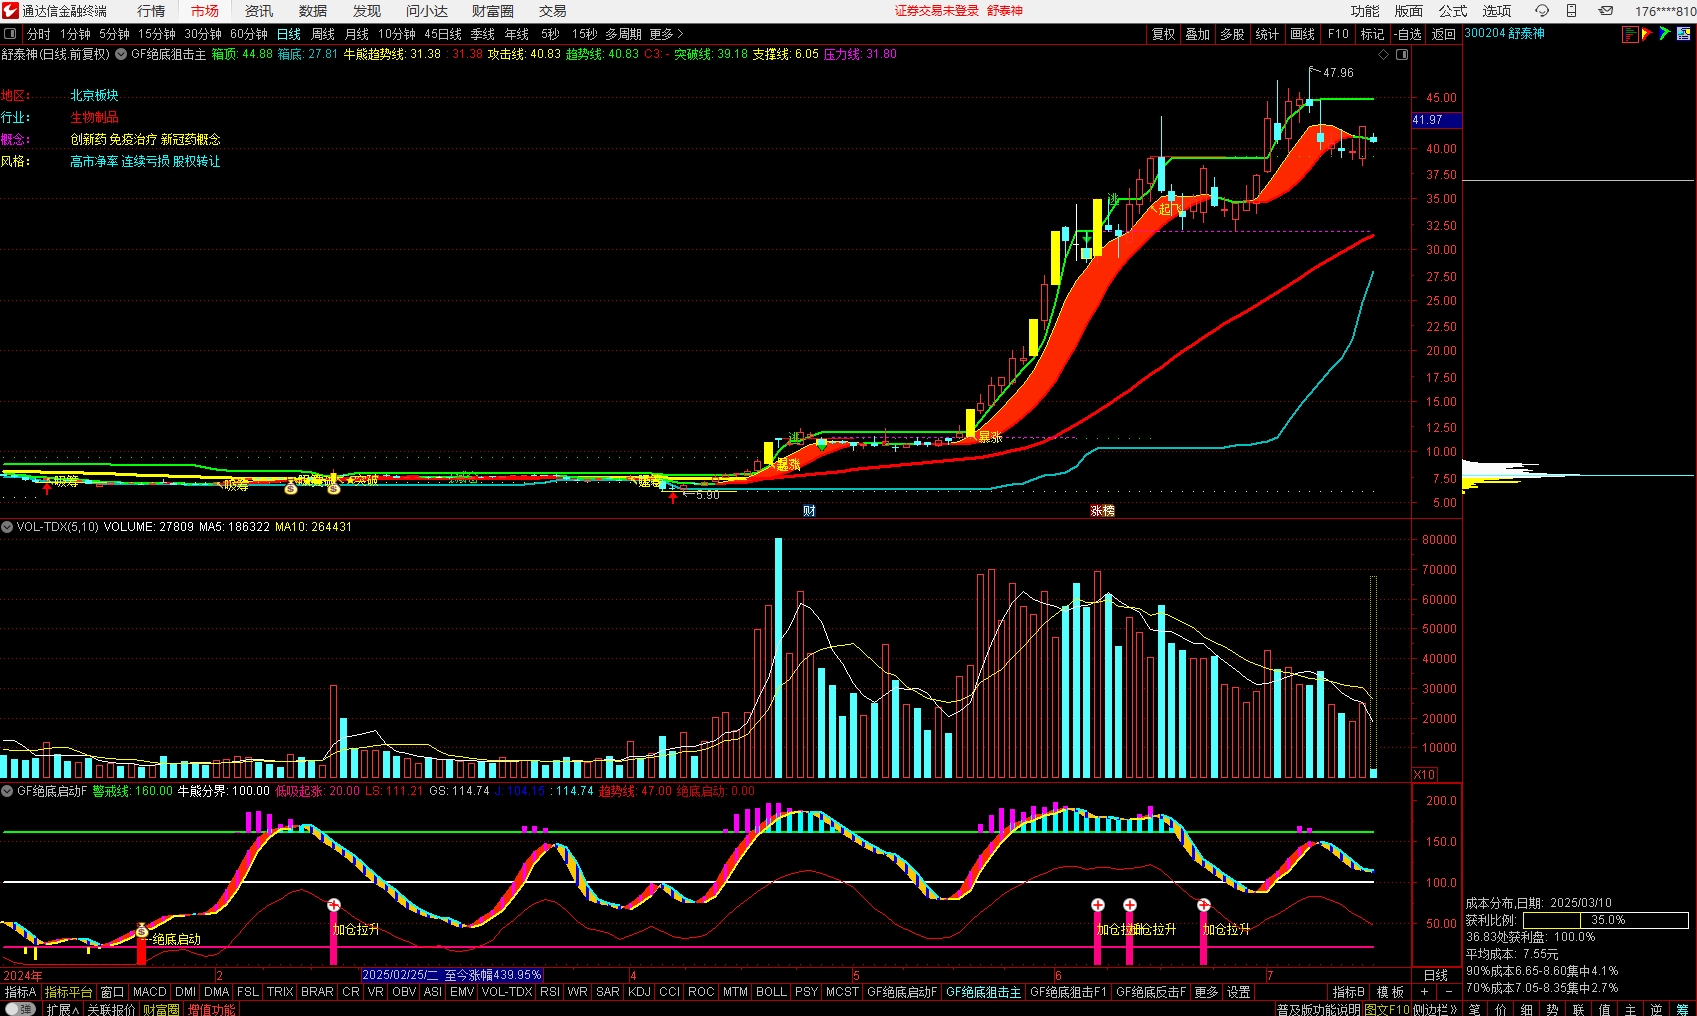Screen dimensions: 1697x1016
Task: Toggle the 弹 switch at bottom left
Action: 19,1009
